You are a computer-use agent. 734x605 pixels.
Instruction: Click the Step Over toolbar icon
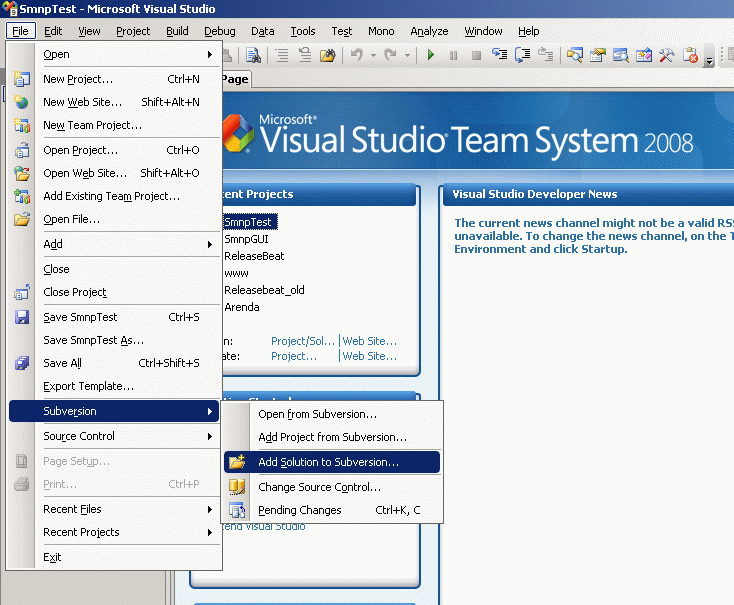pyautogui.click(x=522, y=55)
